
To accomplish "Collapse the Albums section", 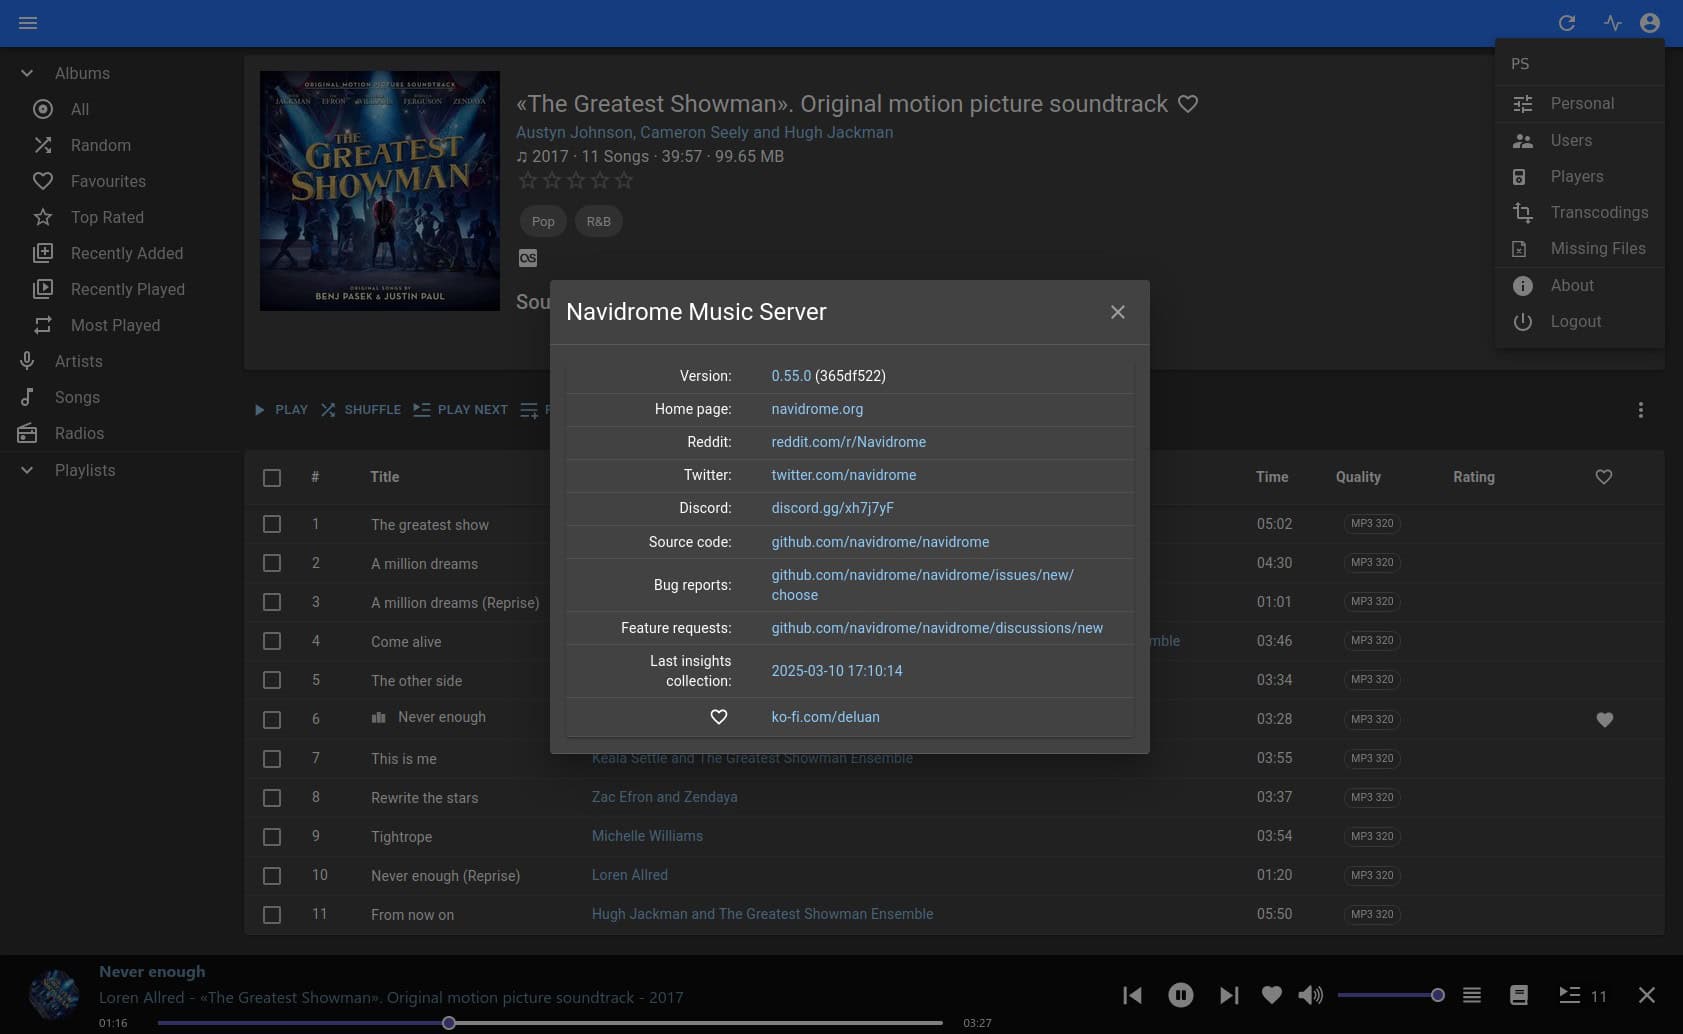I will [x=27, y=73].
